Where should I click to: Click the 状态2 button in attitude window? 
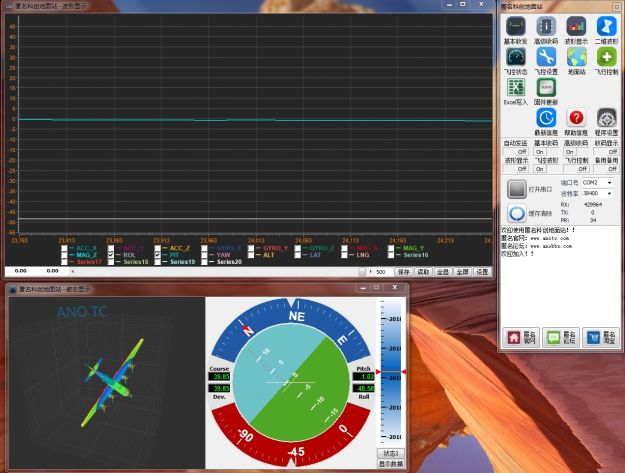coord(391,453)
